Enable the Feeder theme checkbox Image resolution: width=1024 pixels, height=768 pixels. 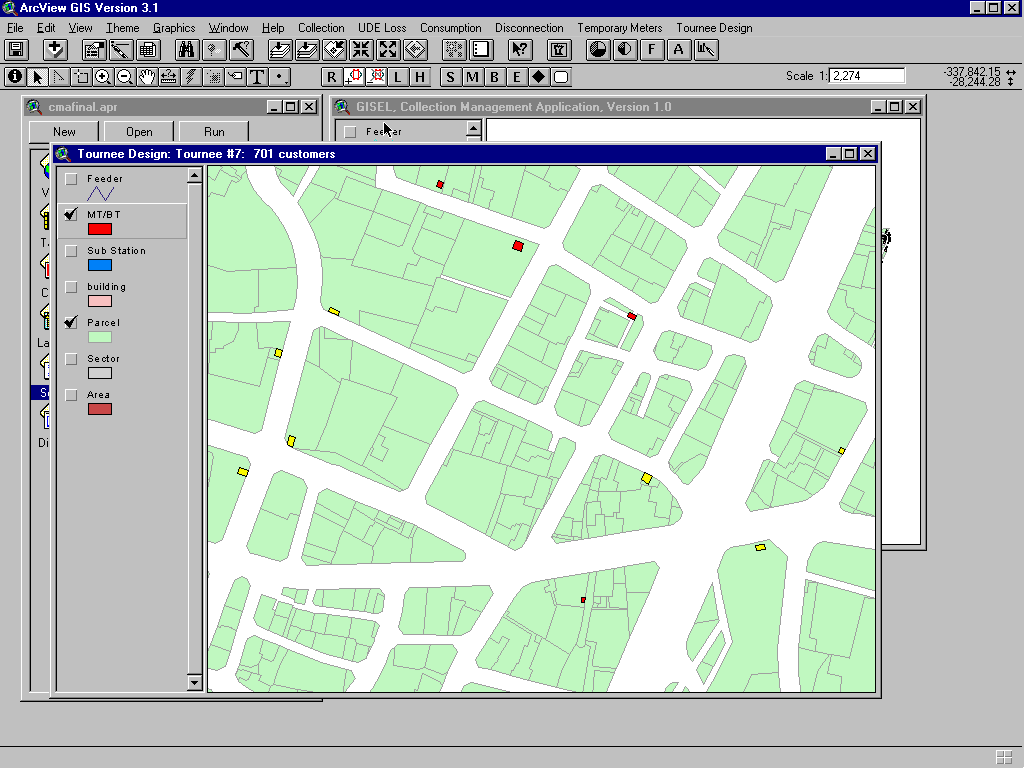tap(71, 179)
